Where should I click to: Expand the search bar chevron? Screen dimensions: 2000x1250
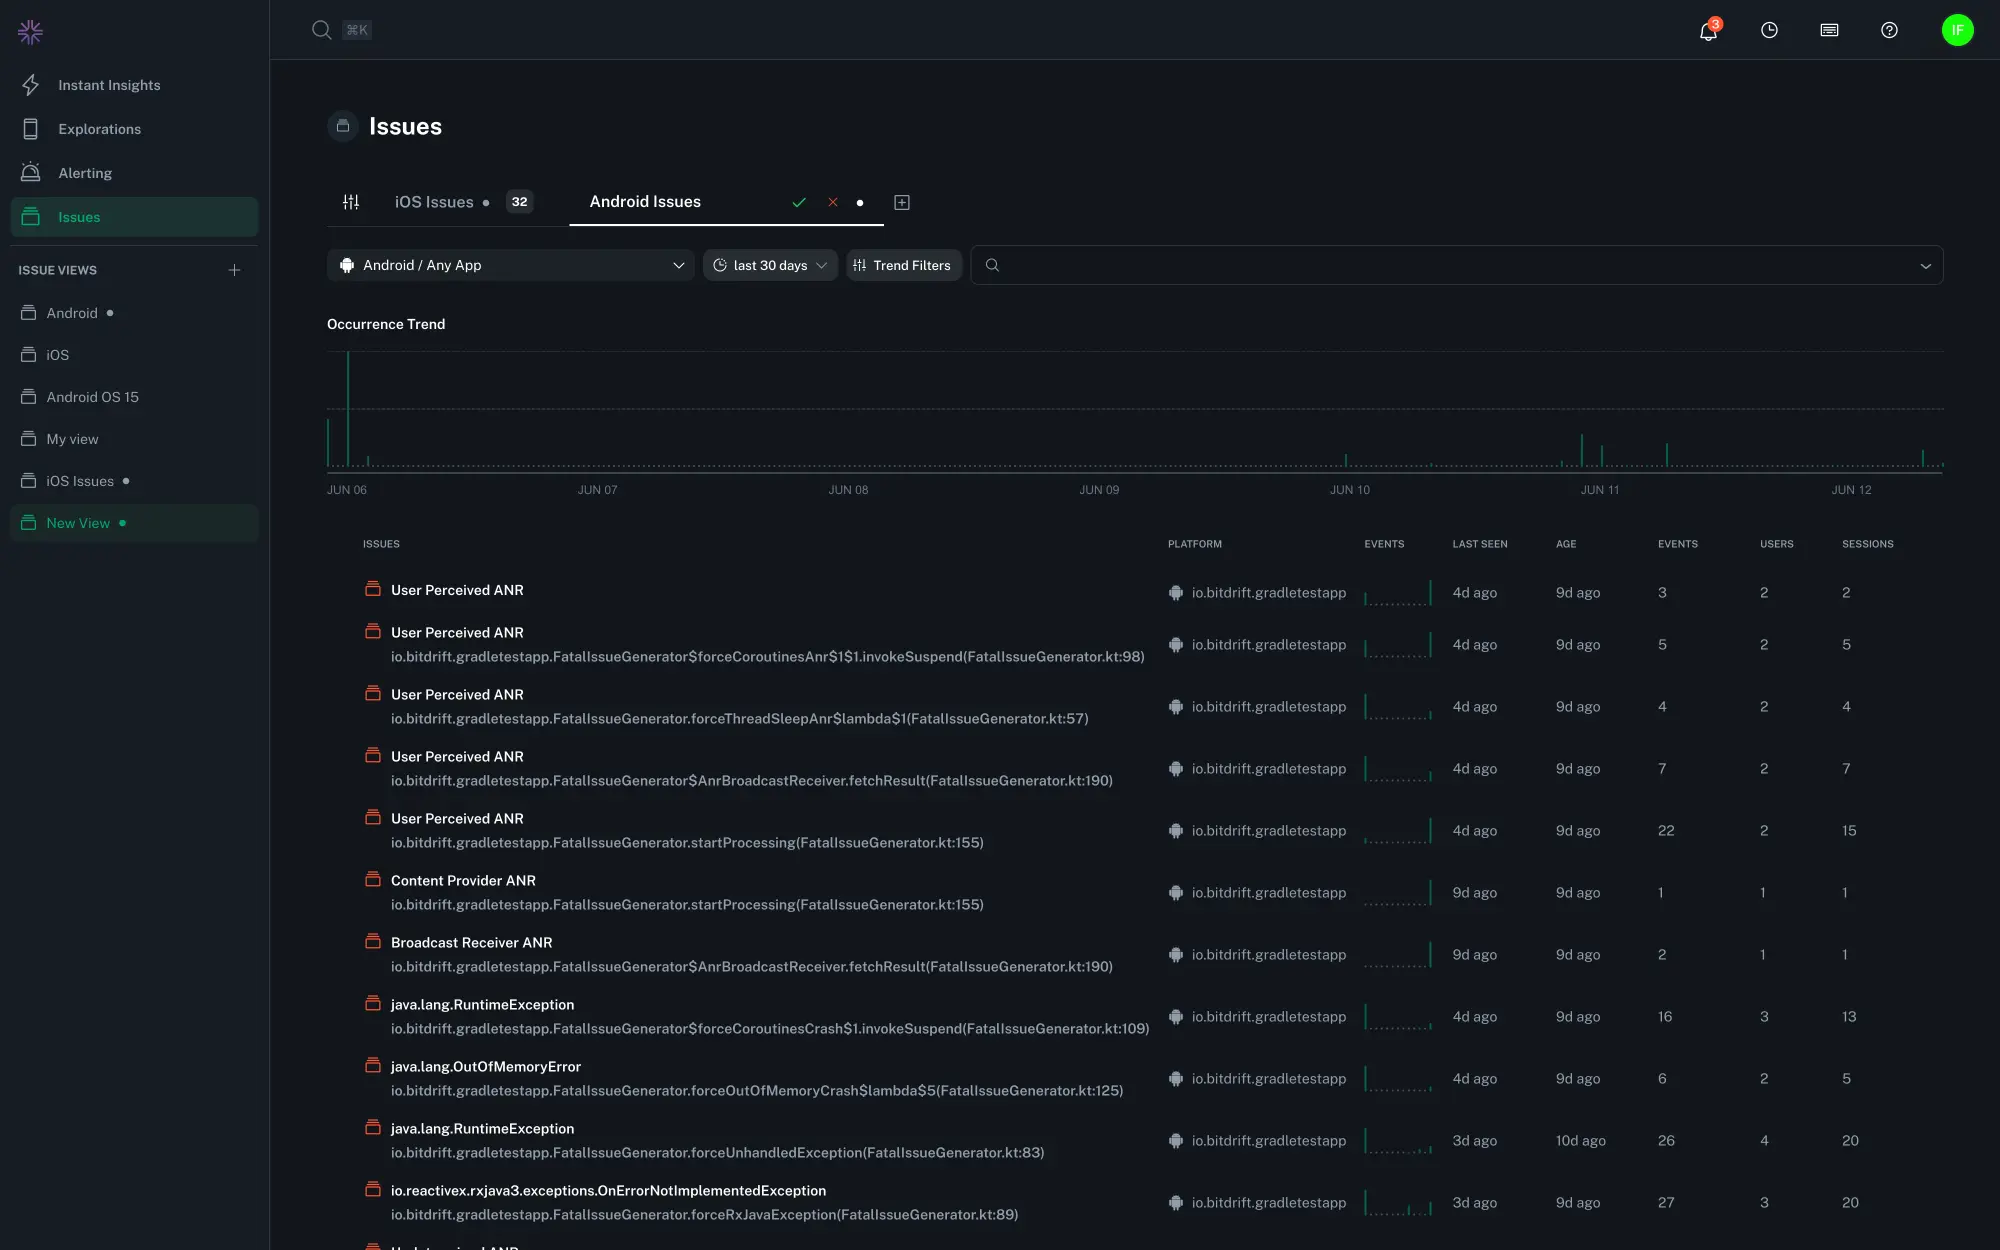[1925, 265]
